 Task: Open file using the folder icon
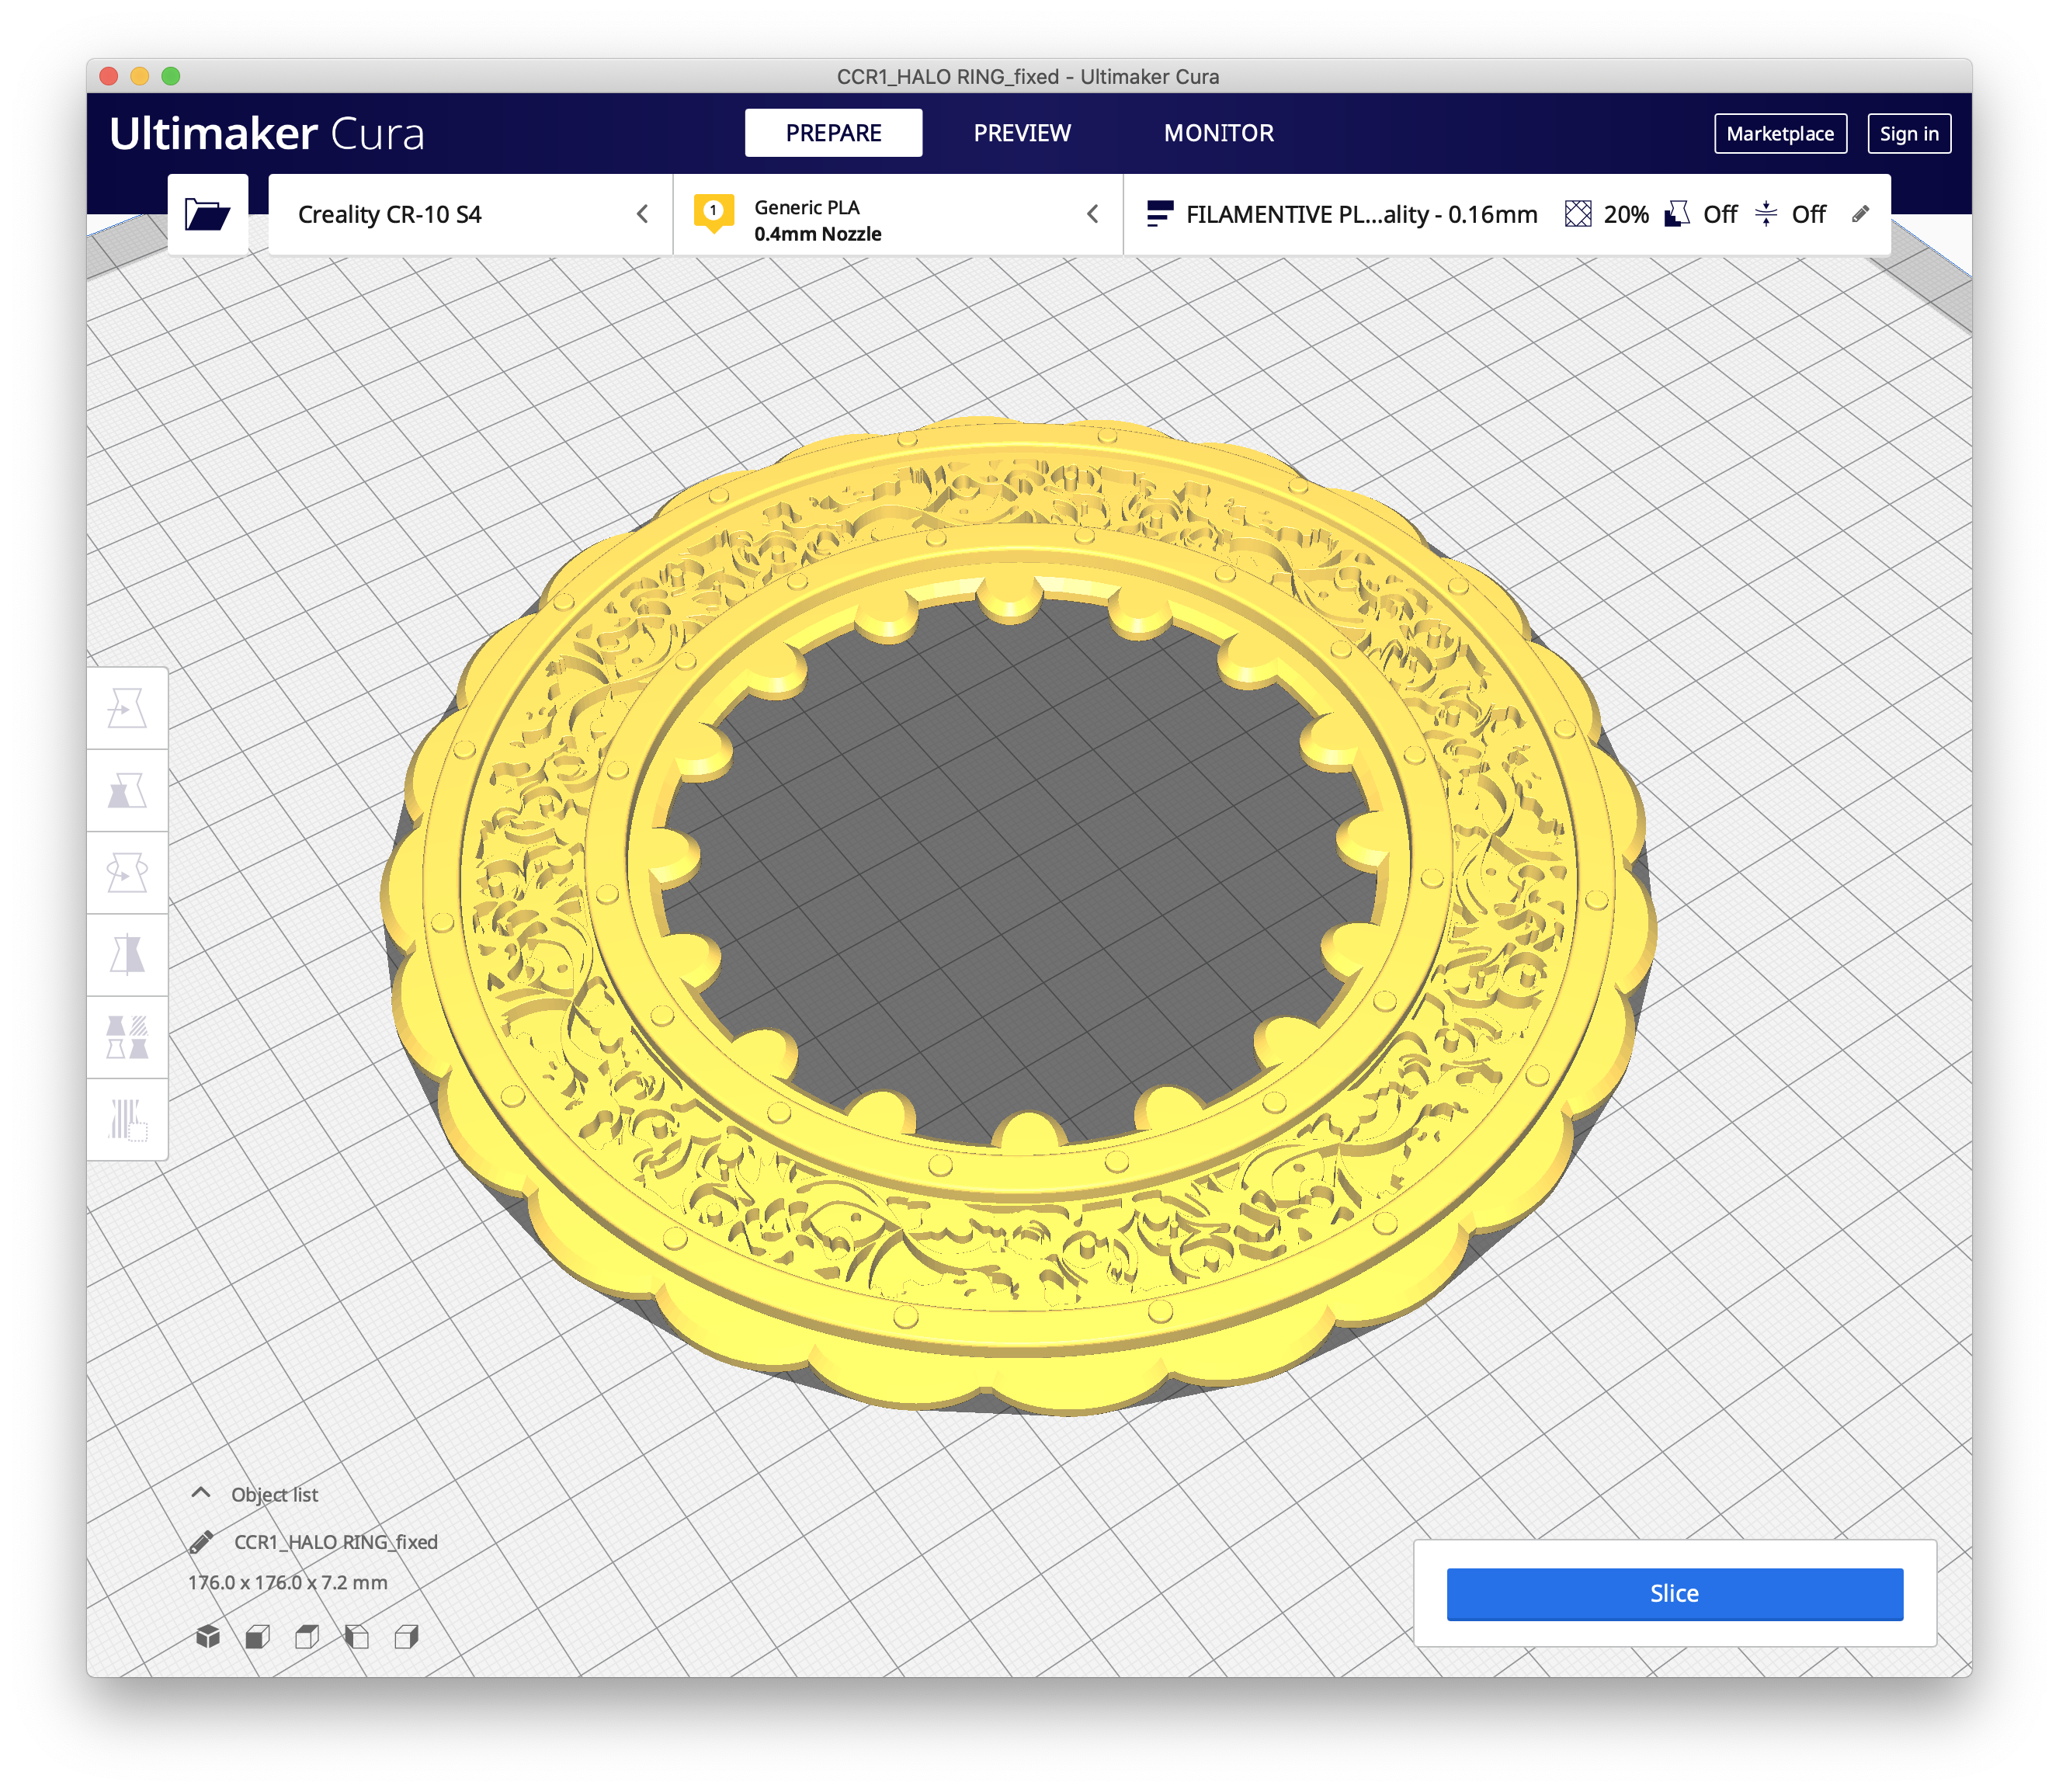click(207, 214)
